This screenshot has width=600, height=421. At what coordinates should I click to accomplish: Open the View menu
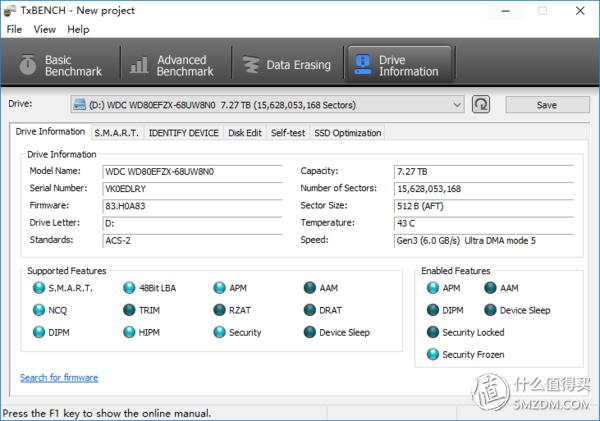tap(44, 29)
